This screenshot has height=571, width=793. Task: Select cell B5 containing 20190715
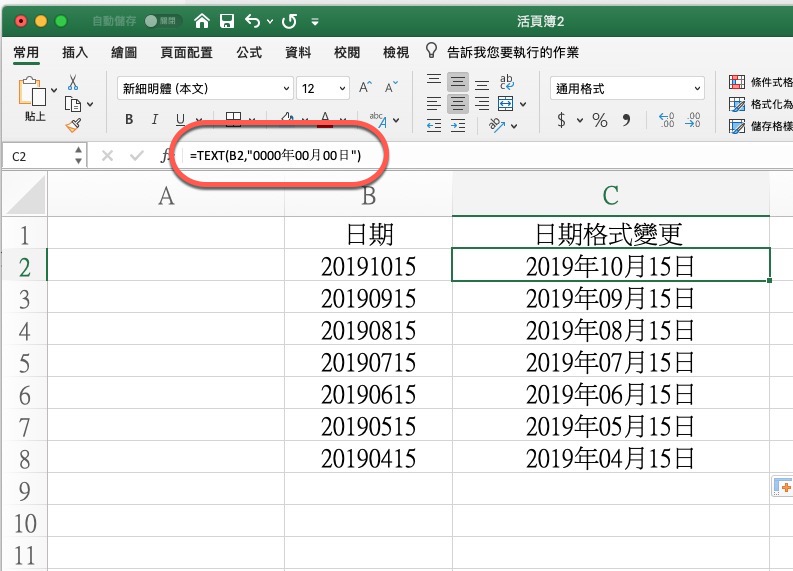tap(368, 362)
